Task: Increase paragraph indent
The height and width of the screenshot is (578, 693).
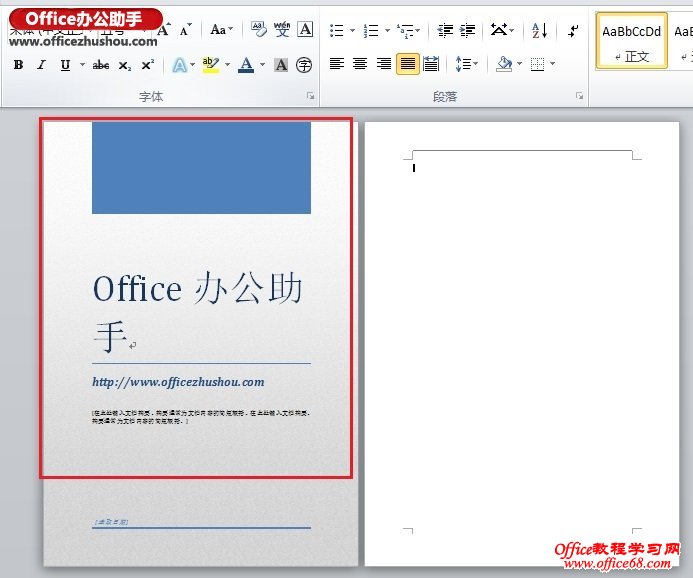Action: click(x=467, y=30)
